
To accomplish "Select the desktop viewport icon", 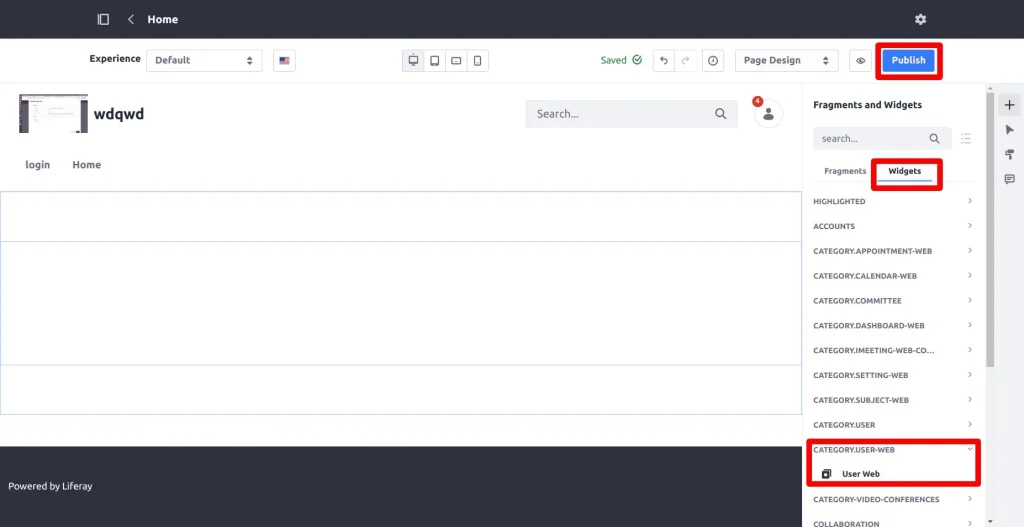I will click(413, 61).
